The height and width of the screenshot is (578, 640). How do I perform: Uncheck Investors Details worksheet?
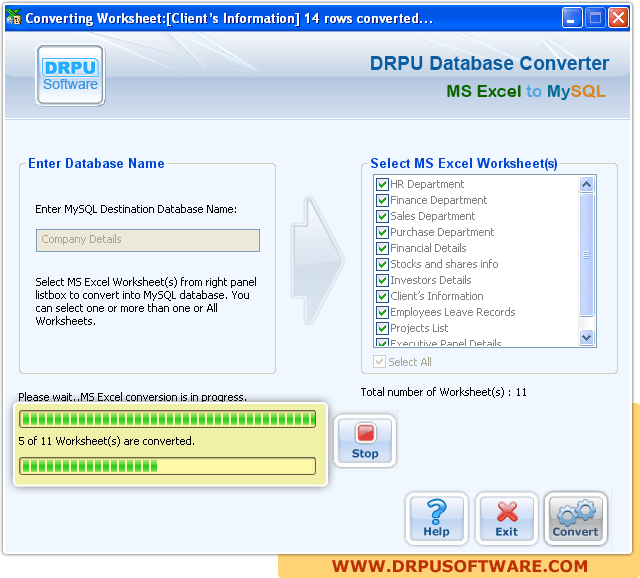click(x=382, y=280)
